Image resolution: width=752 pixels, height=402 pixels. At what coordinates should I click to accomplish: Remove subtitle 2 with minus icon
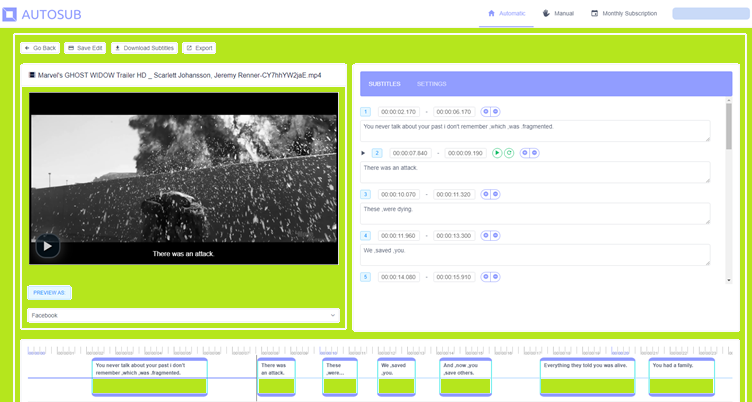534,153
